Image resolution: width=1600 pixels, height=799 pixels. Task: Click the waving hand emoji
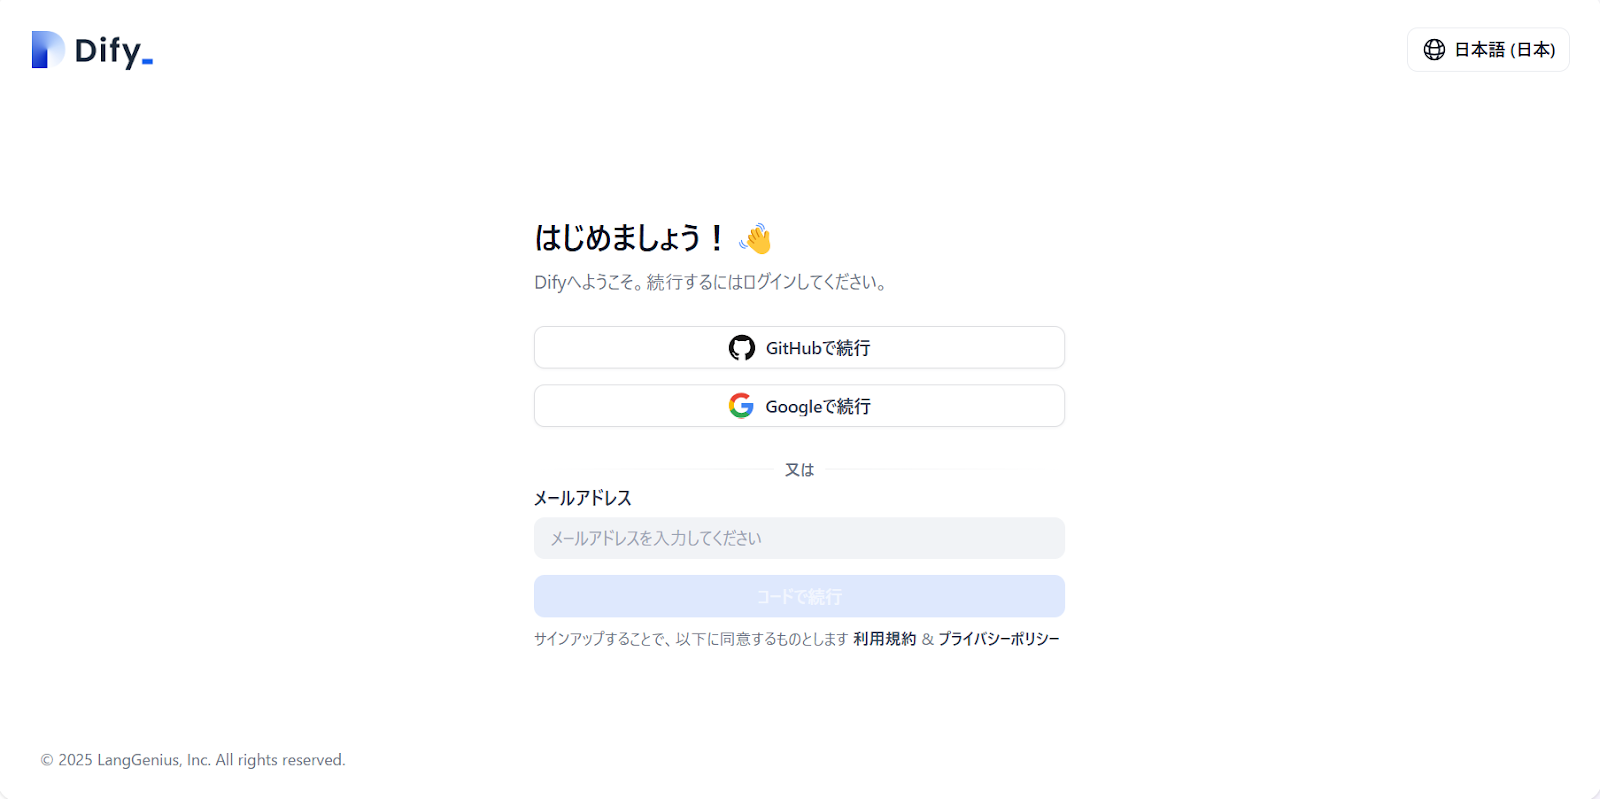tap(756, 239)
